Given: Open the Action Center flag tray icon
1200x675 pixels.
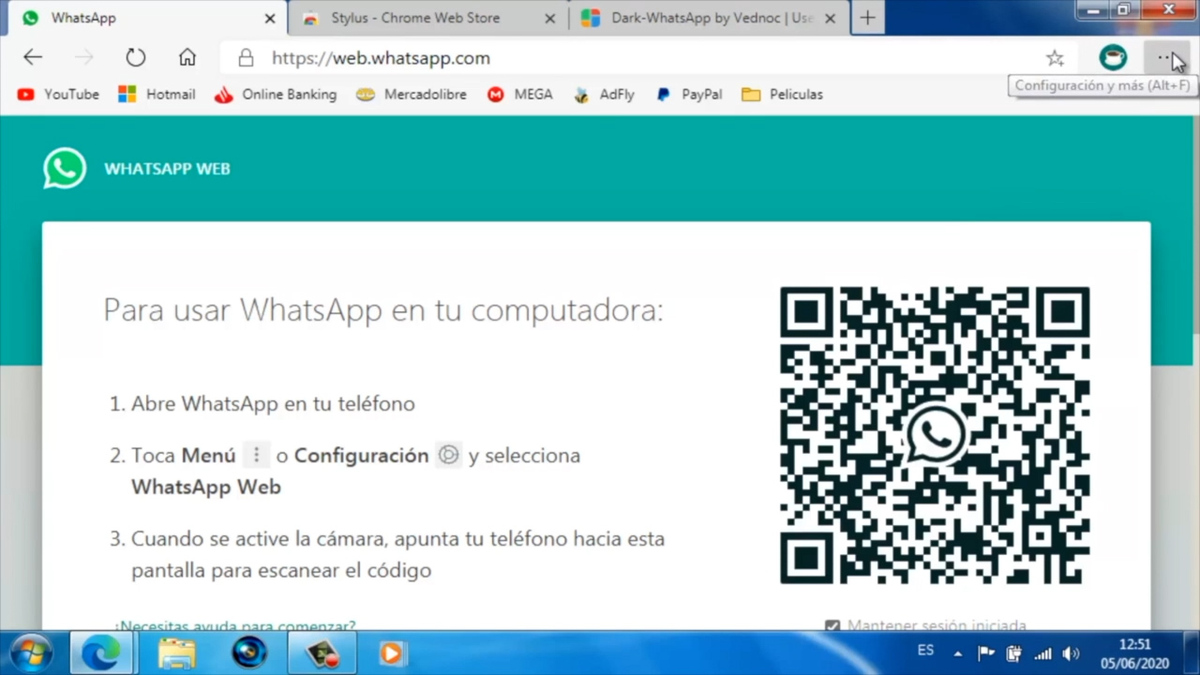Looking at the screenshot, I should [986, 654].
